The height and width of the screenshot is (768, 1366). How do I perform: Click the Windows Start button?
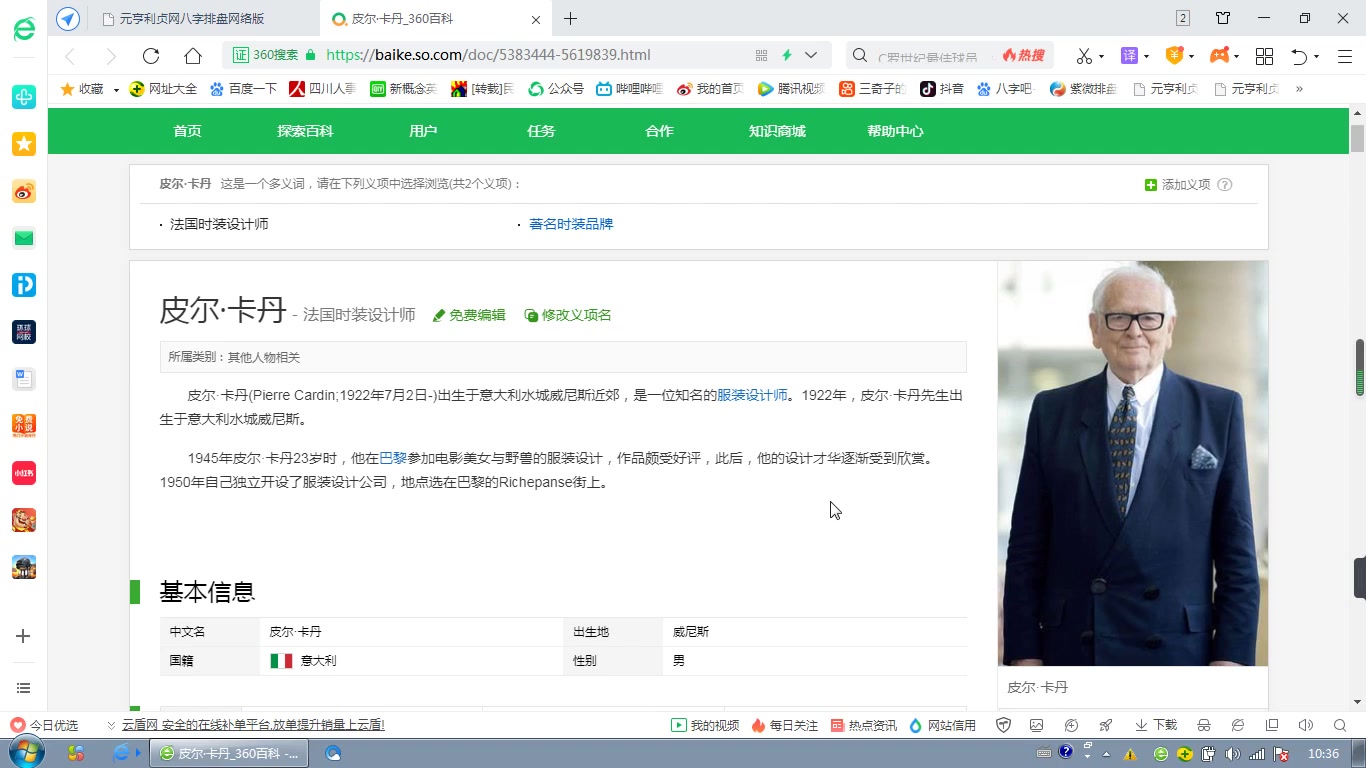pyautogui.click(x=25, y=753)
